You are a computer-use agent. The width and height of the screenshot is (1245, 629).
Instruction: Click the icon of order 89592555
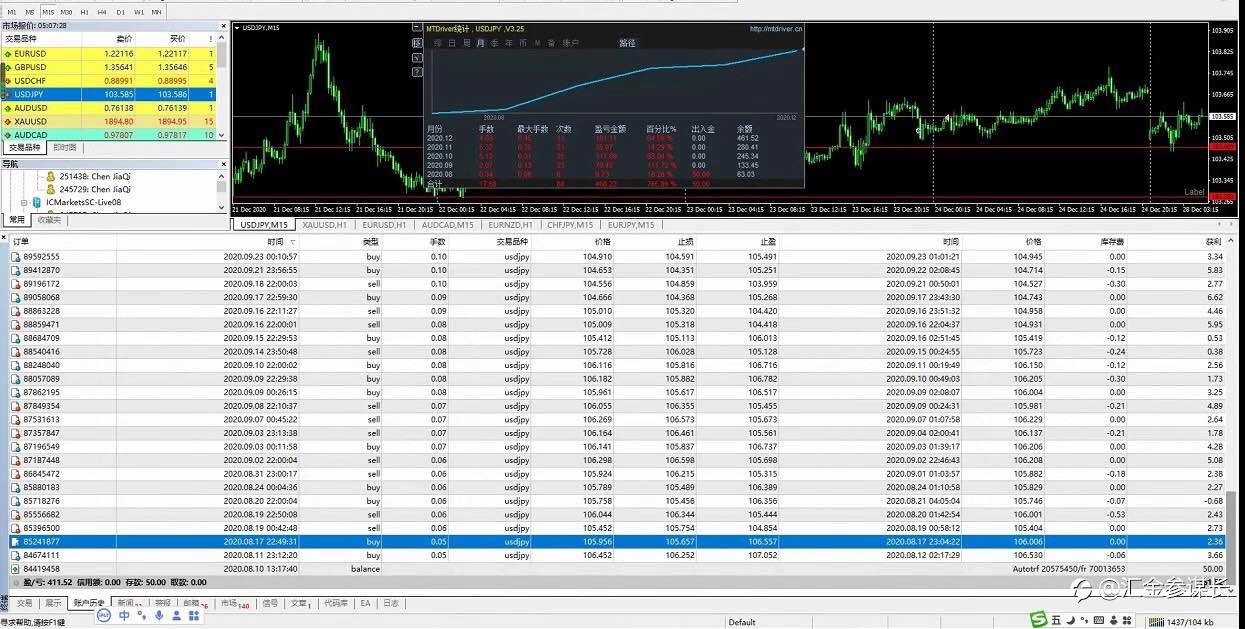click(x=15, y=256)
